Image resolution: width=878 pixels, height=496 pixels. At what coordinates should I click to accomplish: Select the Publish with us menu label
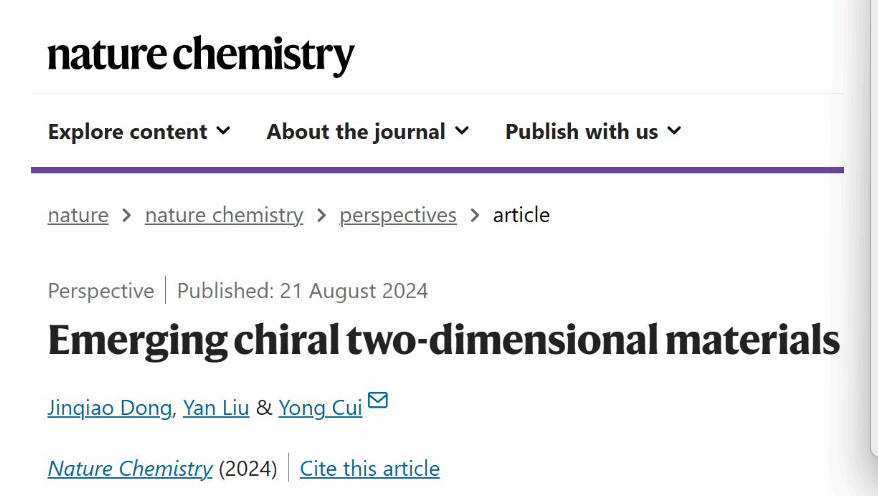(x=581, y=132)
